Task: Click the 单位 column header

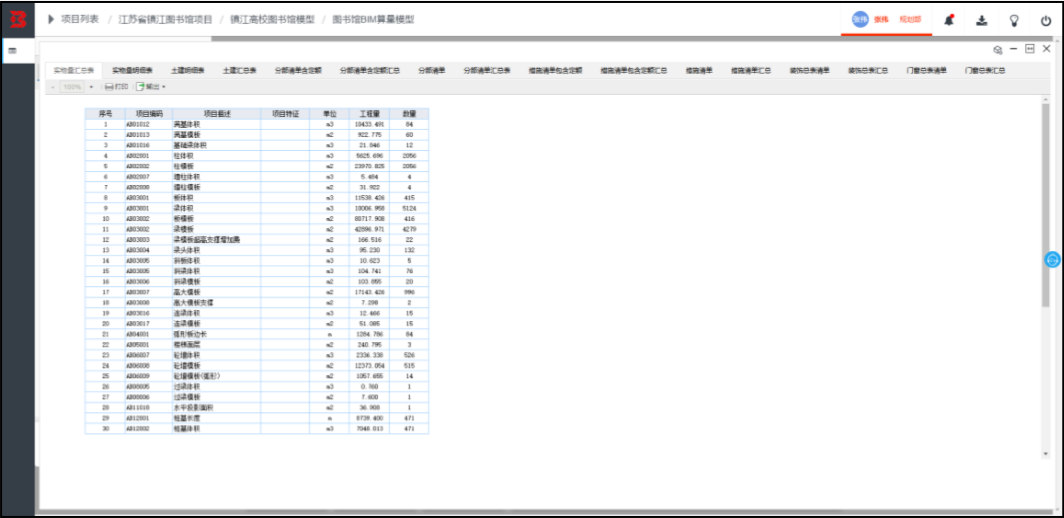Action: (330, 114)
